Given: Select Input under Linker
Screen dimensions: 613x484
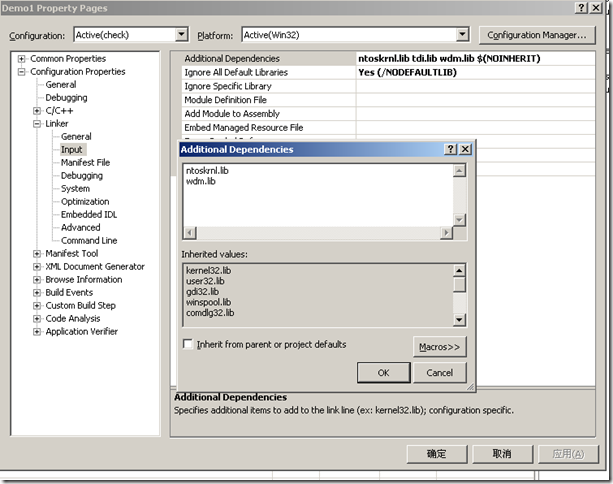Looking at the screenshot, I should click(72, 149).
